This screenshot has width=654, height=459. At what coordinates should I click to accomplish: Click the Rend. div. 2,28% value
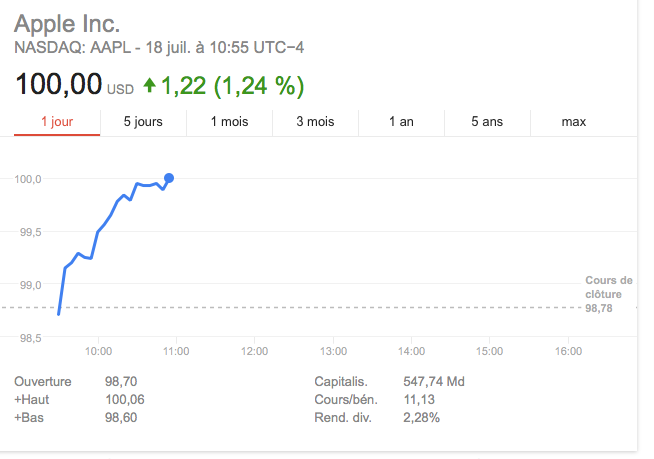tap(421, 417)
